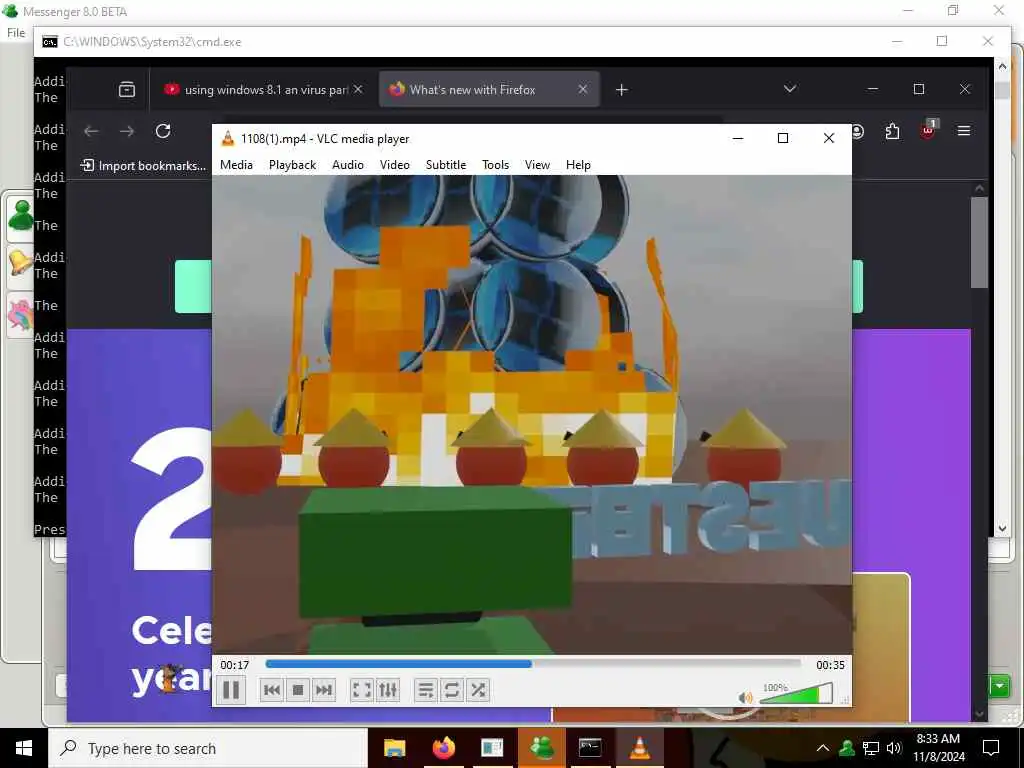
Task: Open the VLC Tools menu
Action: tap(496, 165)
